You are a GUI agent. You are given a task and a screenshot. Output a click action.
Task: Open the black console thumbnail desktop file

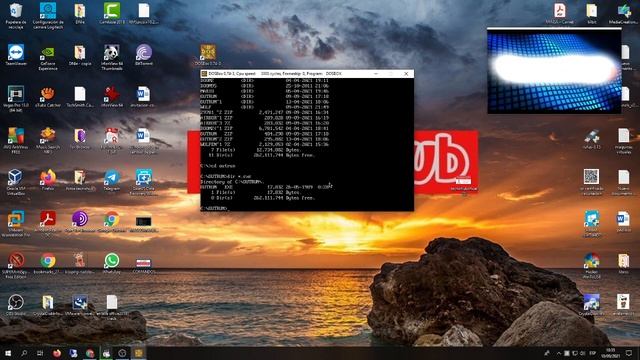point(144,221)
